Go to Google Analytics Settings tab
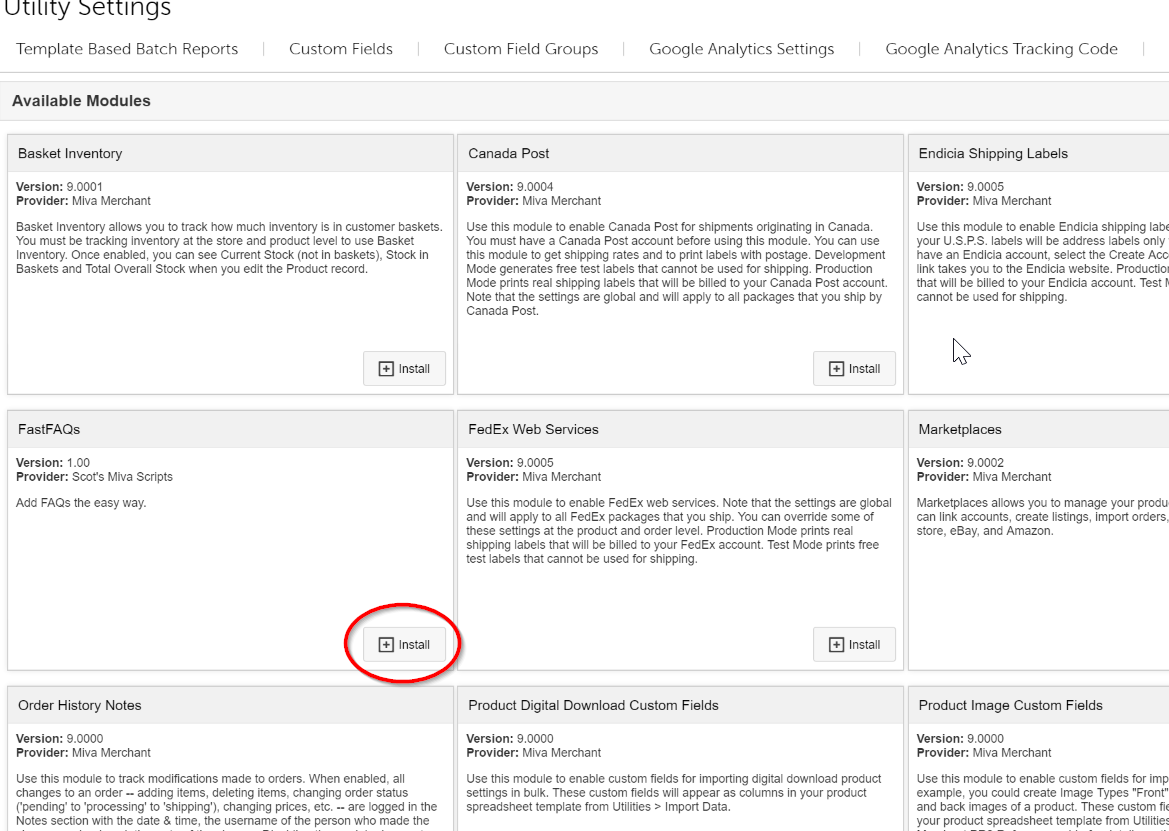This screenshot has width=1169, height=831. [x=741, y=49]
